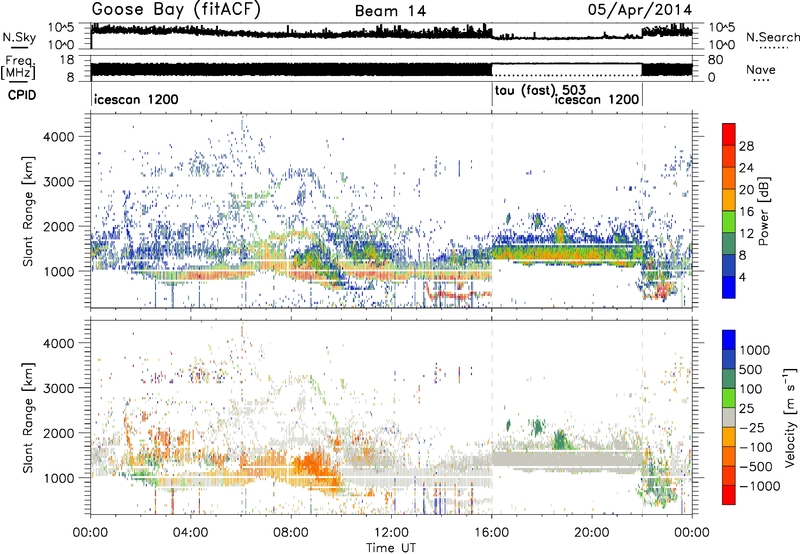
Task: Select the "08:00" time tick label
Action: coord(291,533)
